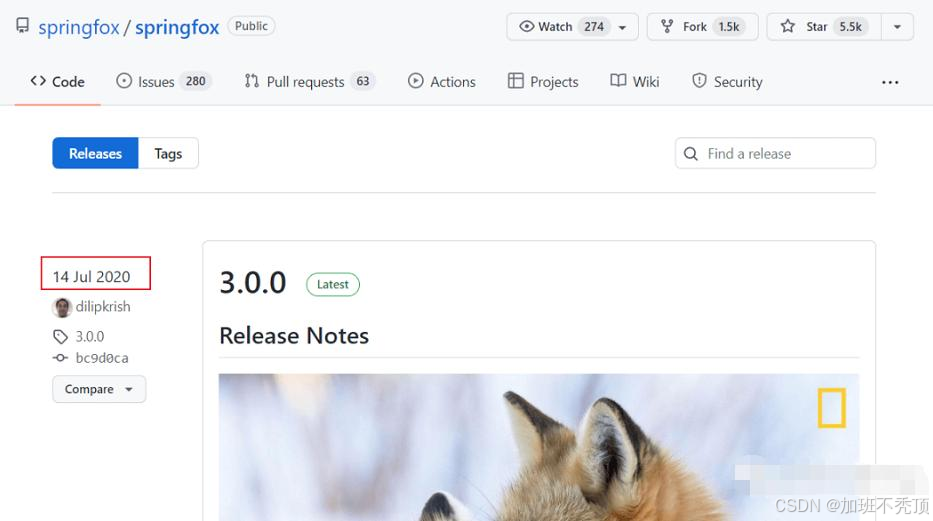Open the Pull requests tab
Image resolution: width=933 pixels, height=521 pixels.
(309, 81)
